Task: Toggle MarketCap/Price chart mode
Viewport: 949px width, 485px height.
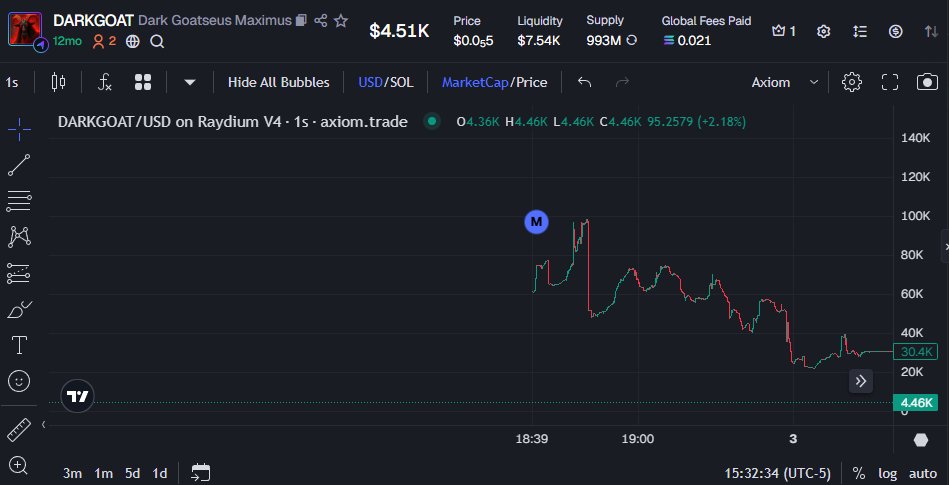Action: click(x=495, y=82)
